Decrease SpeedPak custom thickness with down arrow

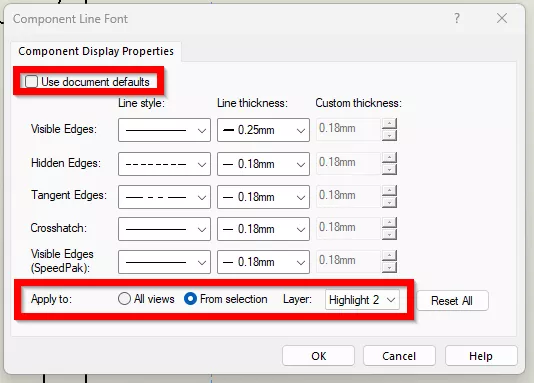click(389, 267)
